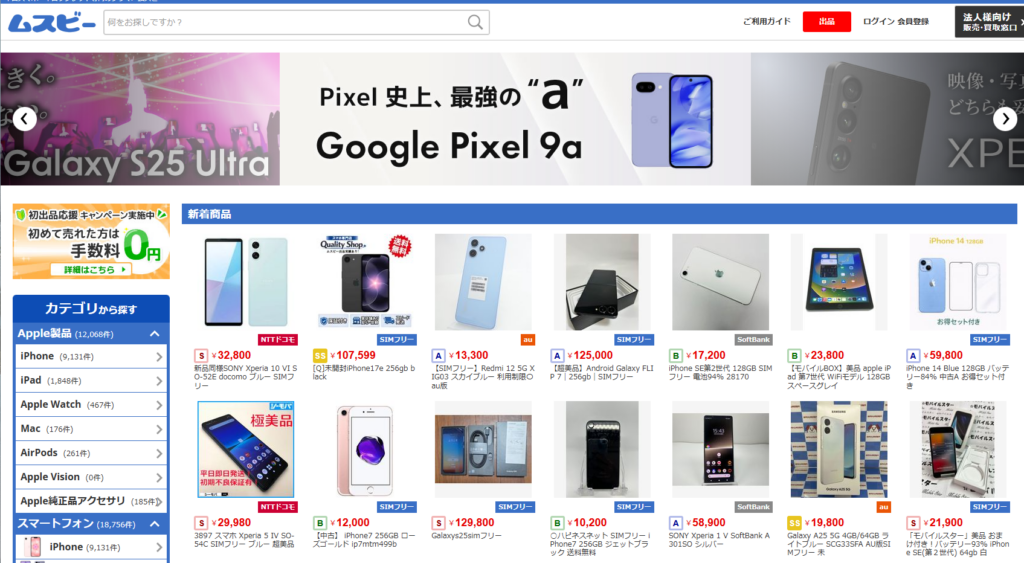Open the 法人様向け 販売・買取窓口 button

tap(989, 22)
